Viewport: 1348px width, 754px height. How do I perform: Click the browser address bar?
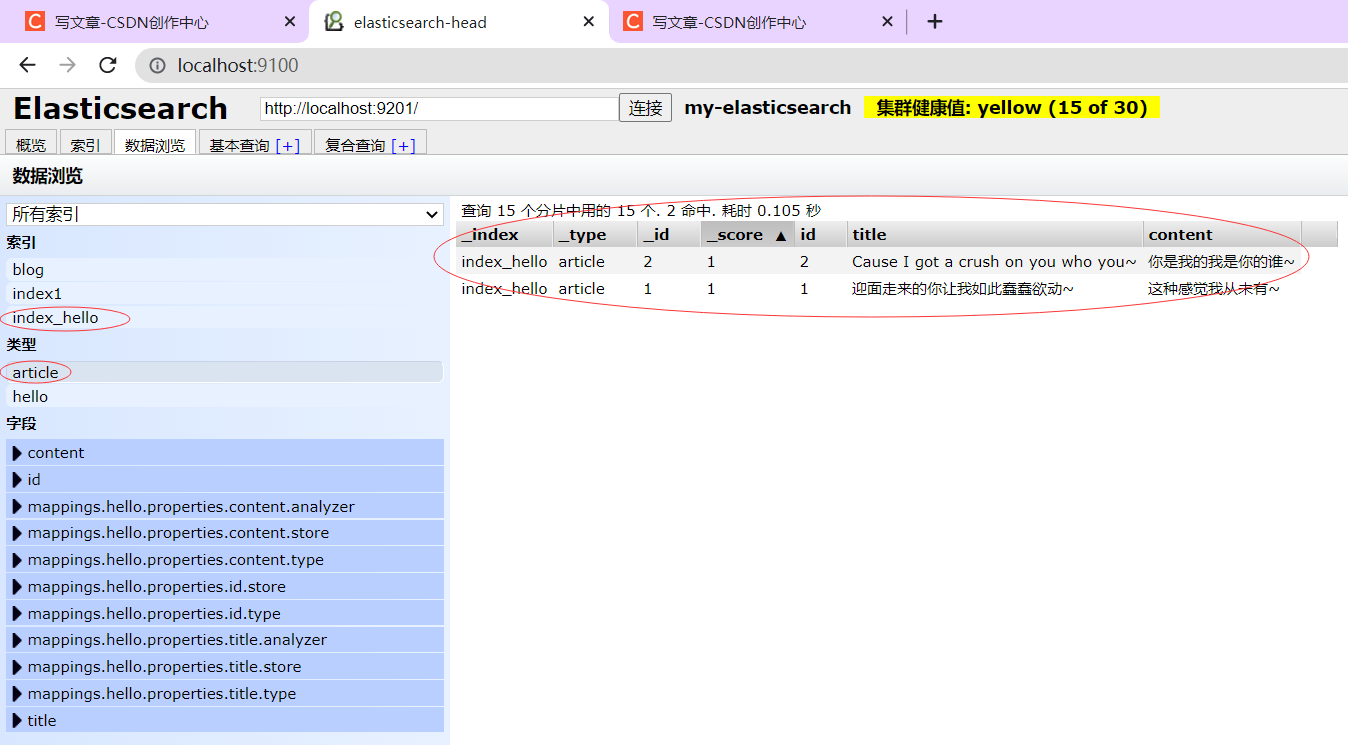[x=740, y=65]
